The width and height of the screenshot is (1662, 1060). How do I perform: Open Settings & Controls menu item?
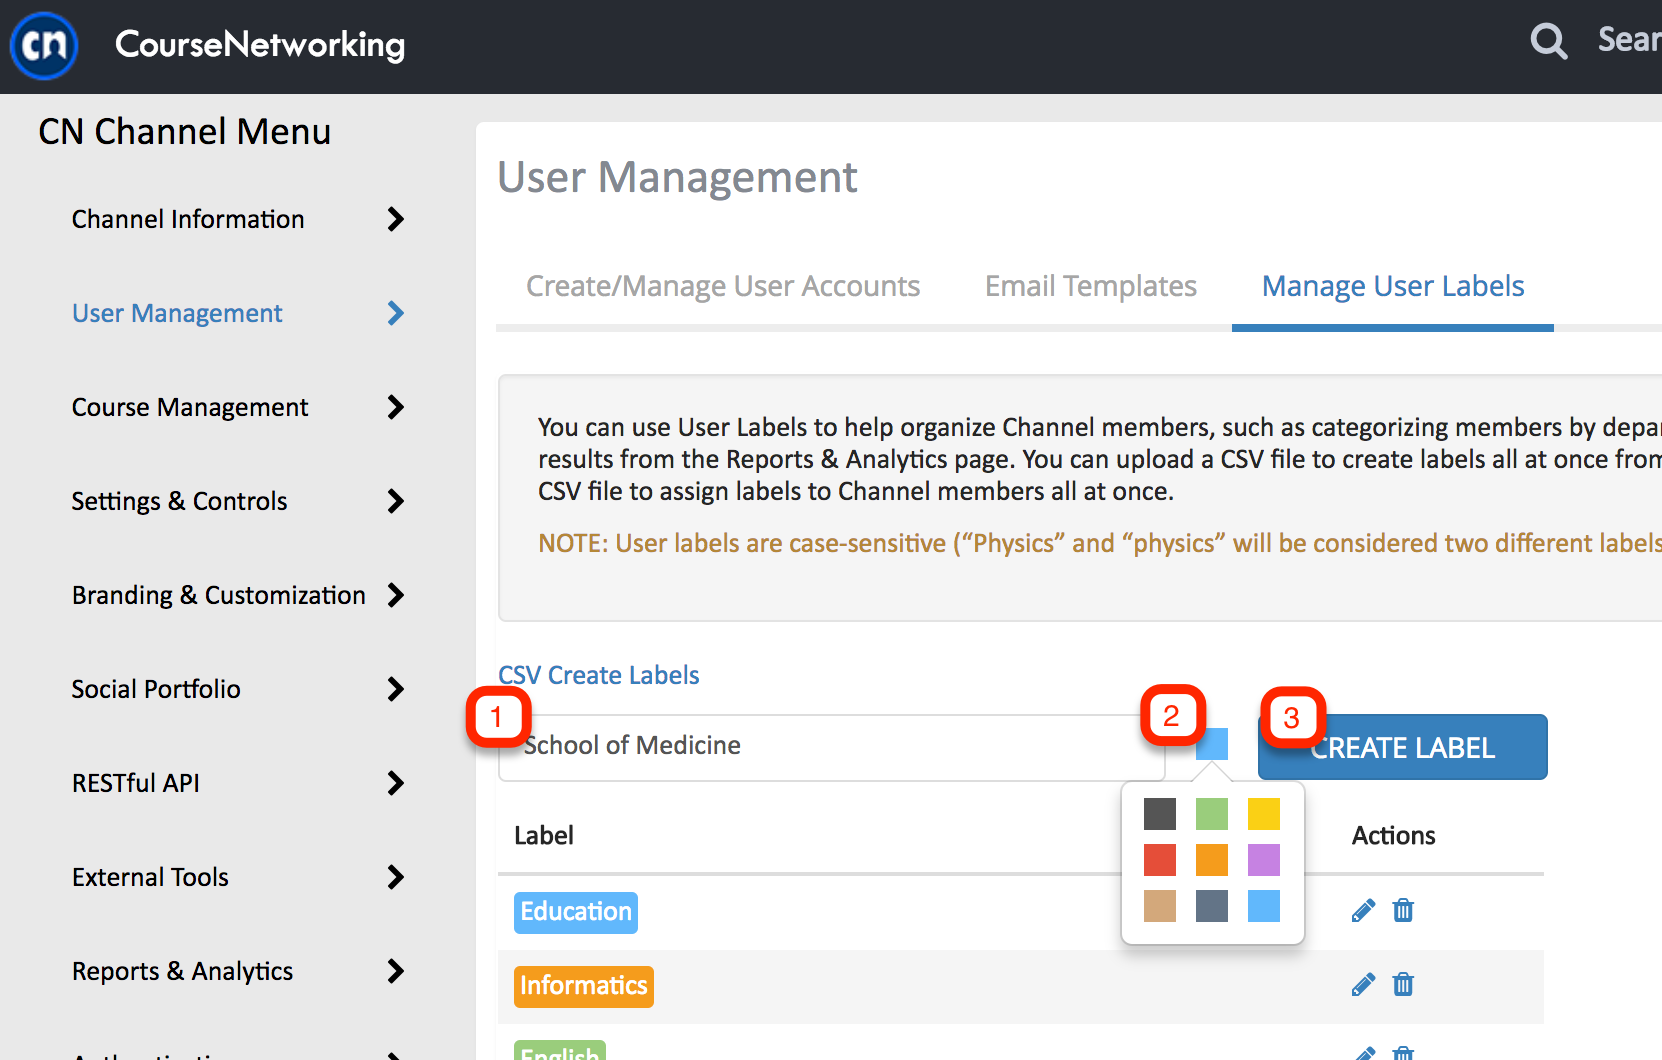point(180,501)
